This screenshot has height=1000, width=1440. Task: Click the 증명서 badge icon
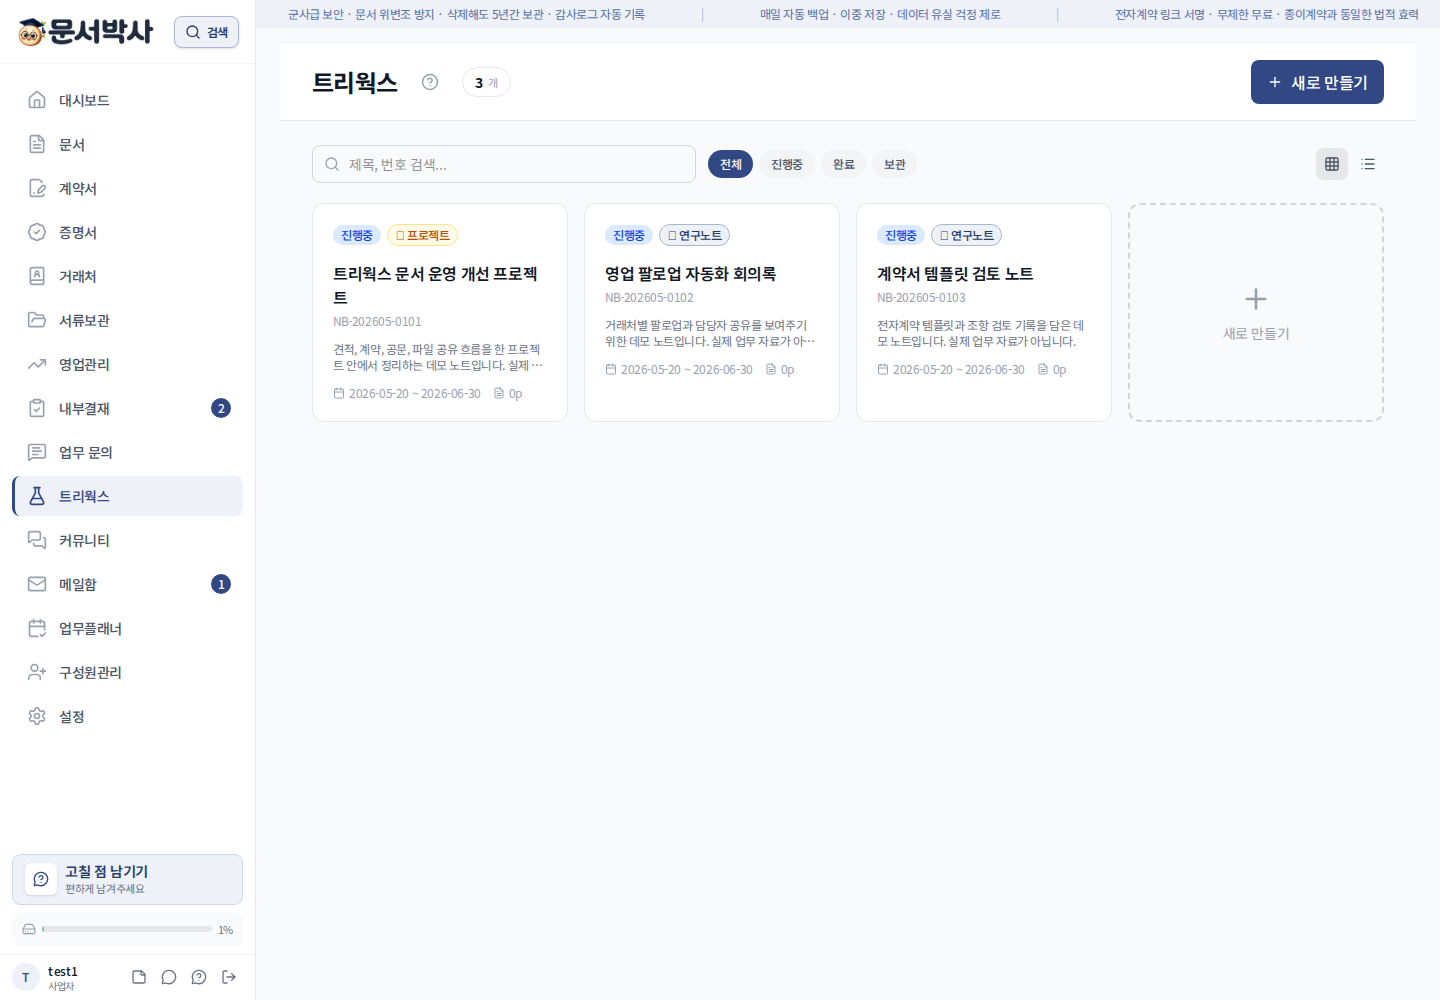[37, 232]
